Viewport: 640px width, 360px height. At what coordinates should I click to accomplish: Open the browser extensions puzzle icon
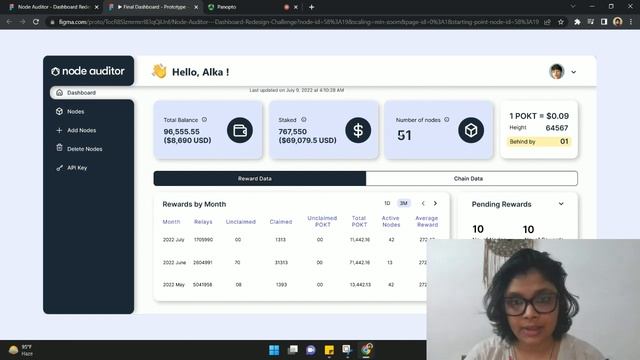(x=577, y=22)
